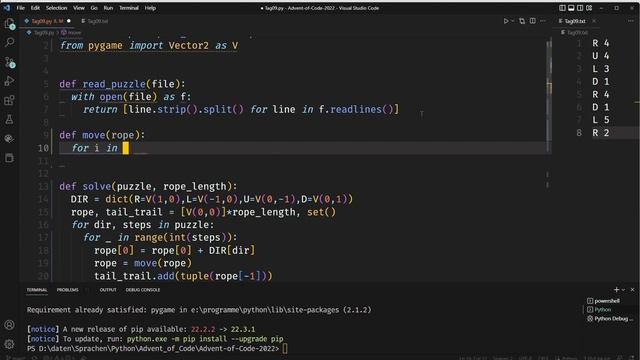Viewport: 640px width, 360px height.
Task: Open the Run and Debug view
Action: coord(9,81)
